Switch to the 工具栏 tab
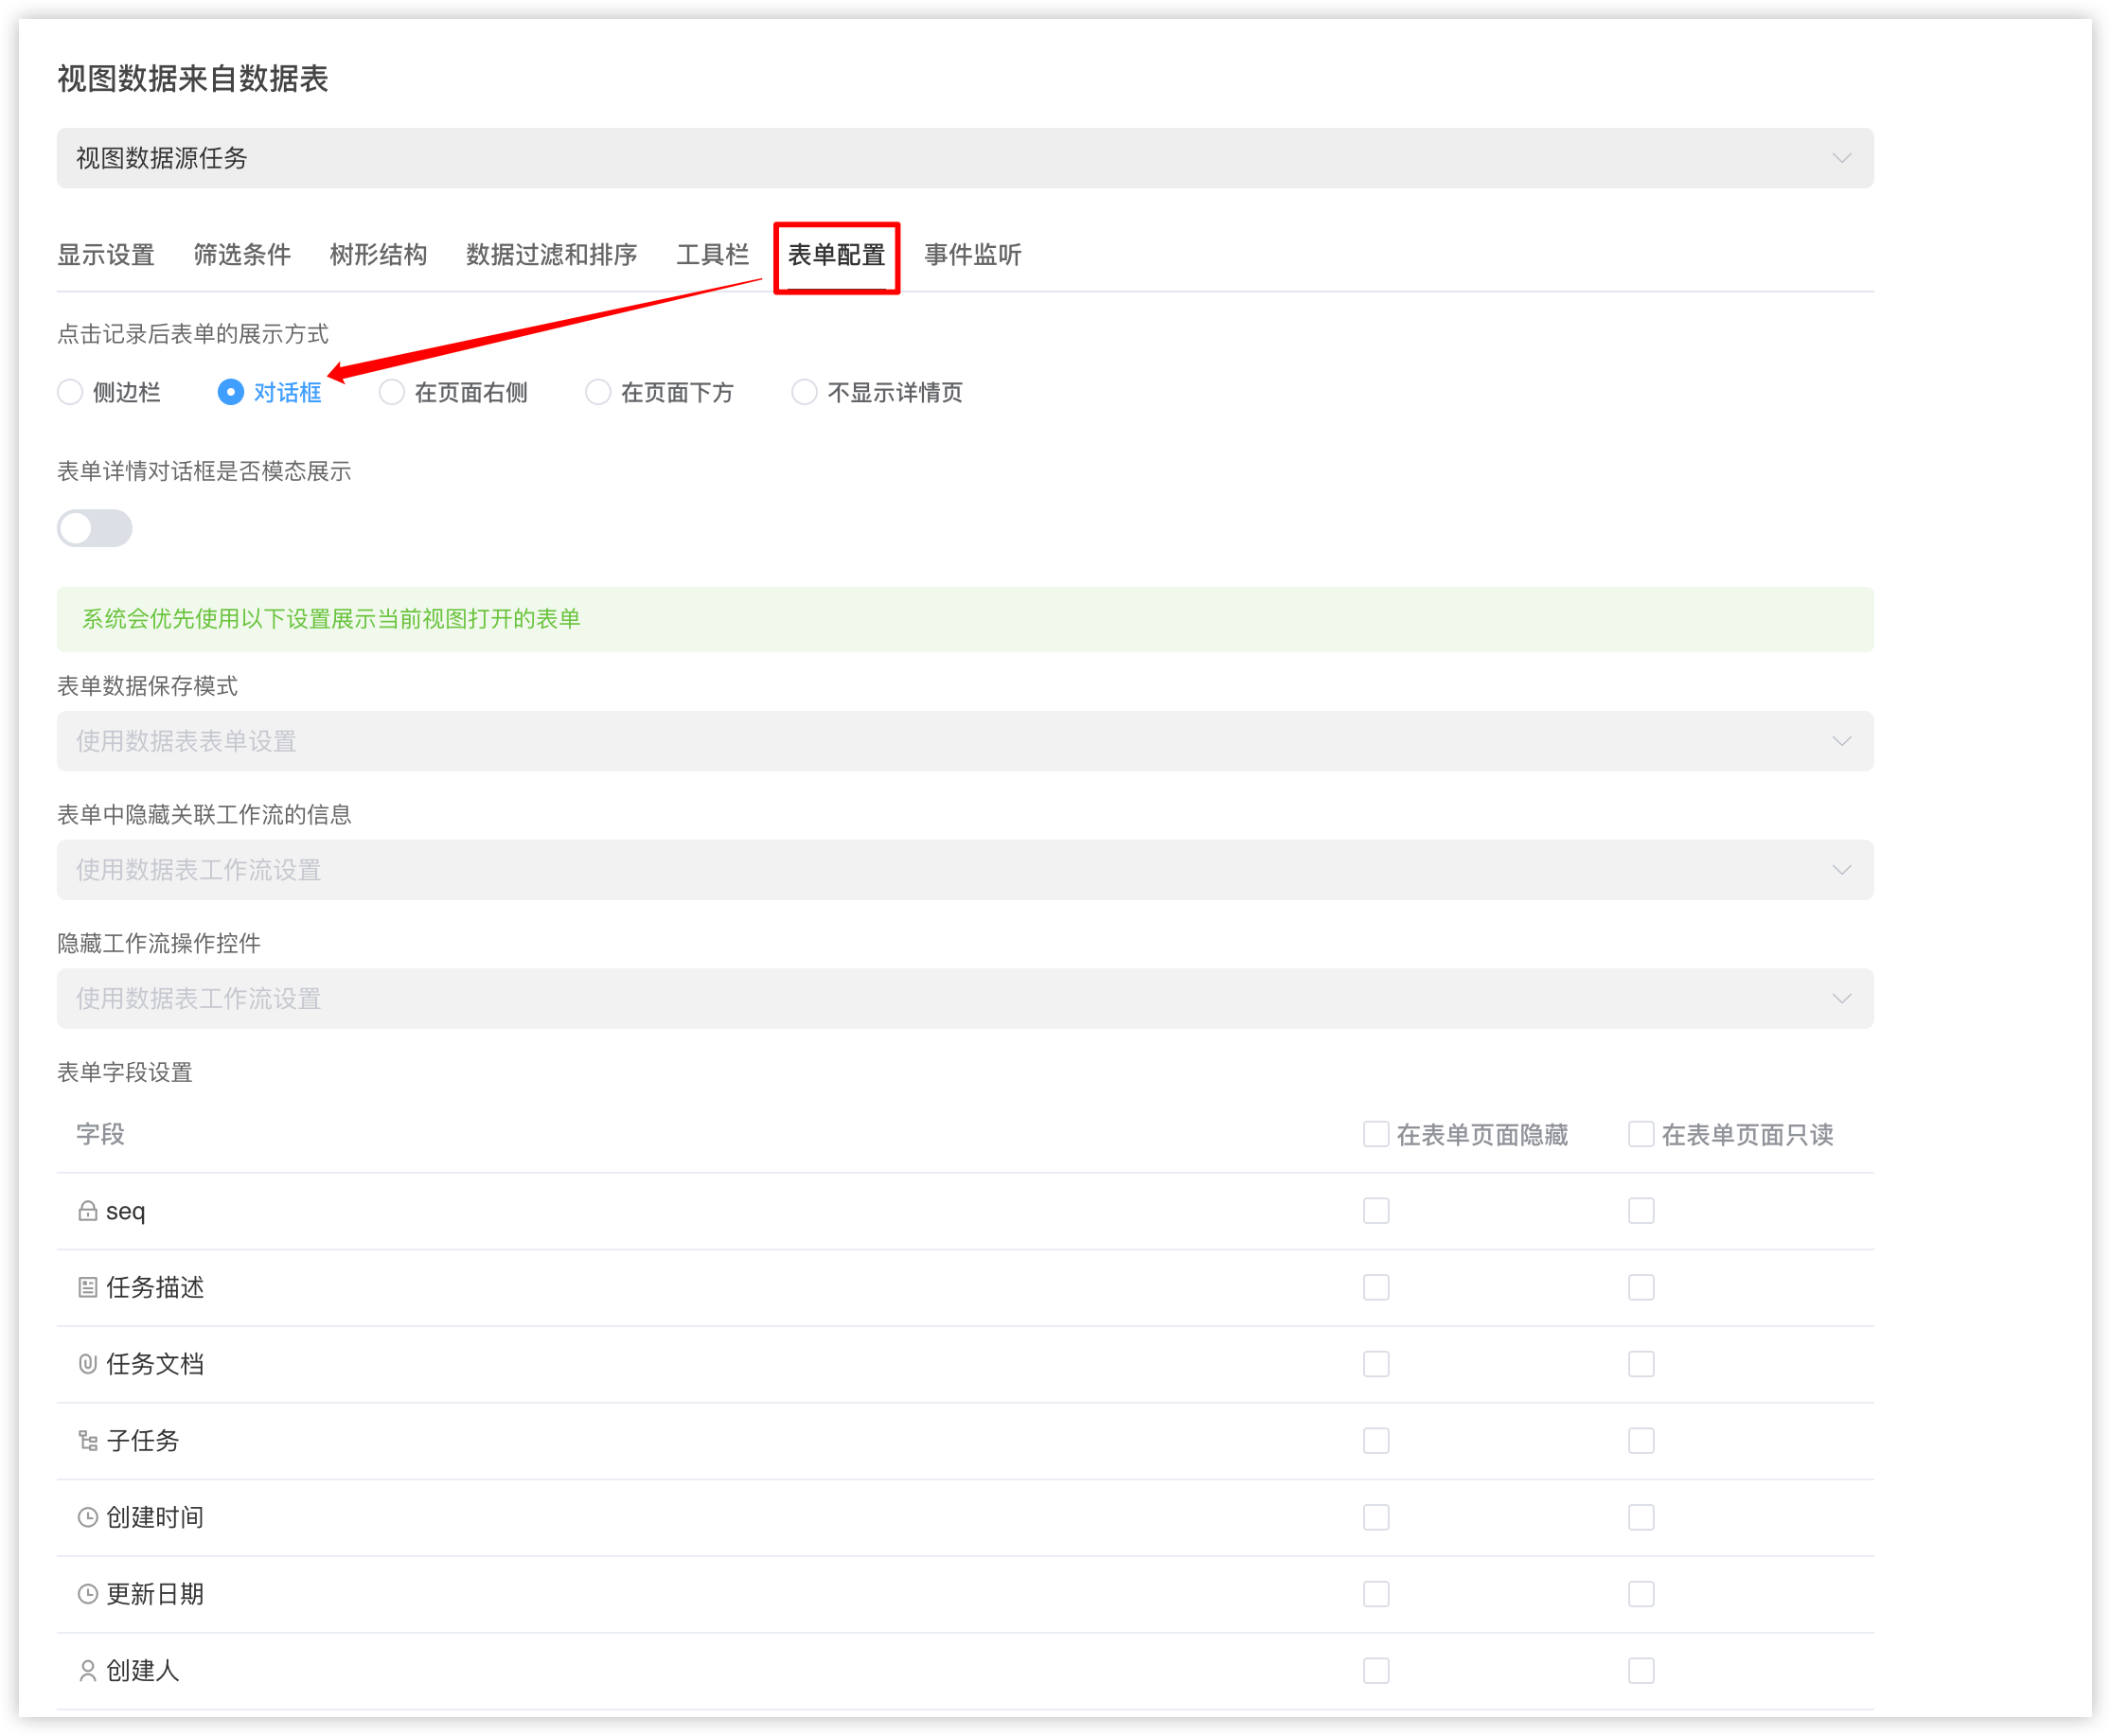The width and height of the screenshot is (2111, 1736). pyautogui.click(x=713, y=255)
